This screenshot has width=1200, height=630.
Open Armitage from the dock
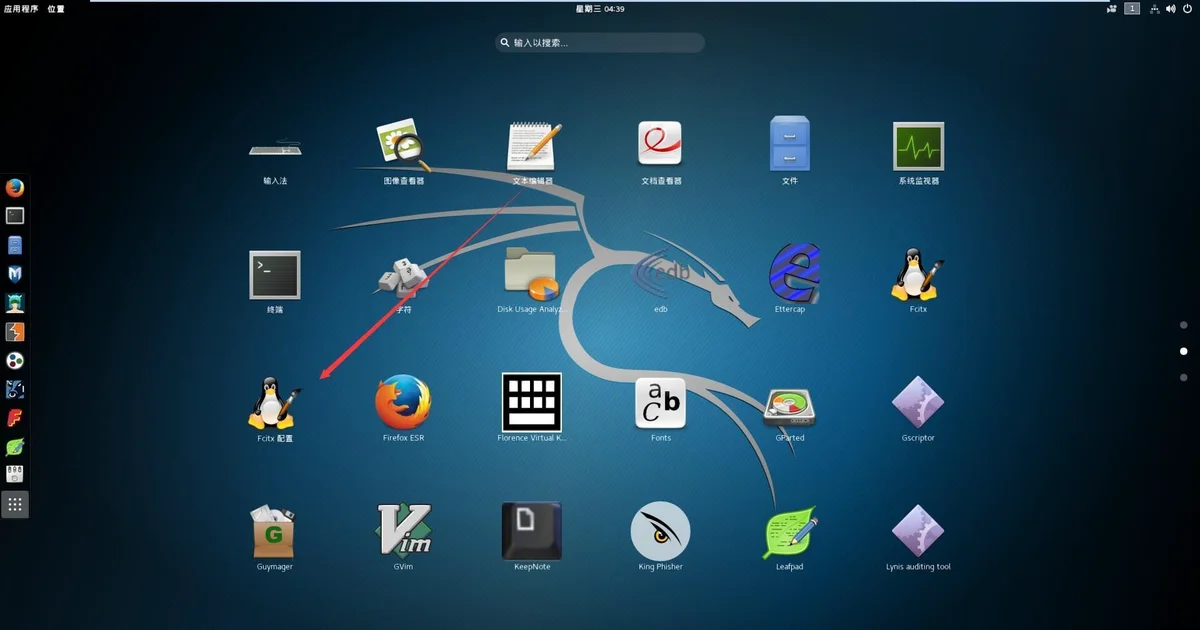(x=14, y=303)
